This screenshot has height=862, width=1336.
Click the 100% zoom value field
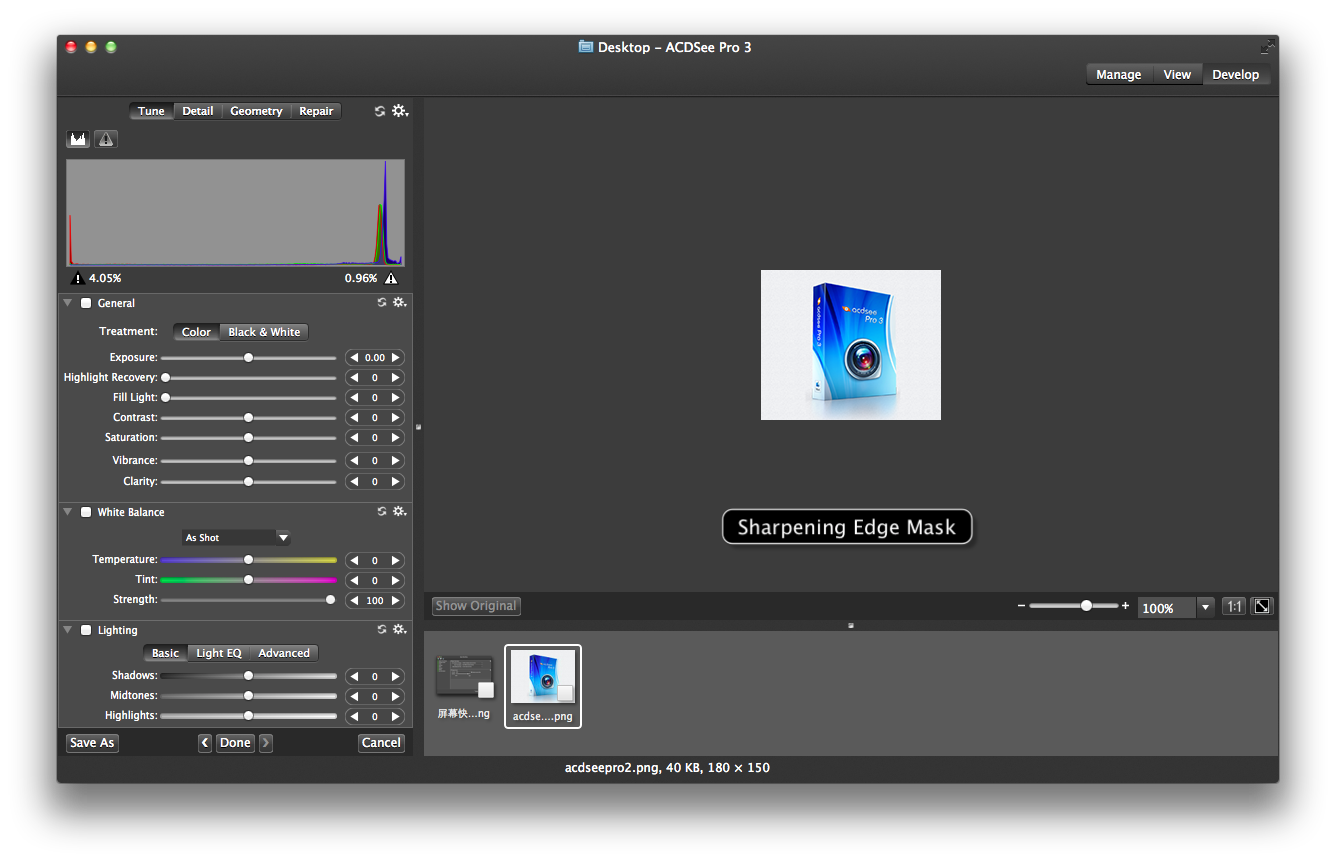[1166, 608]
